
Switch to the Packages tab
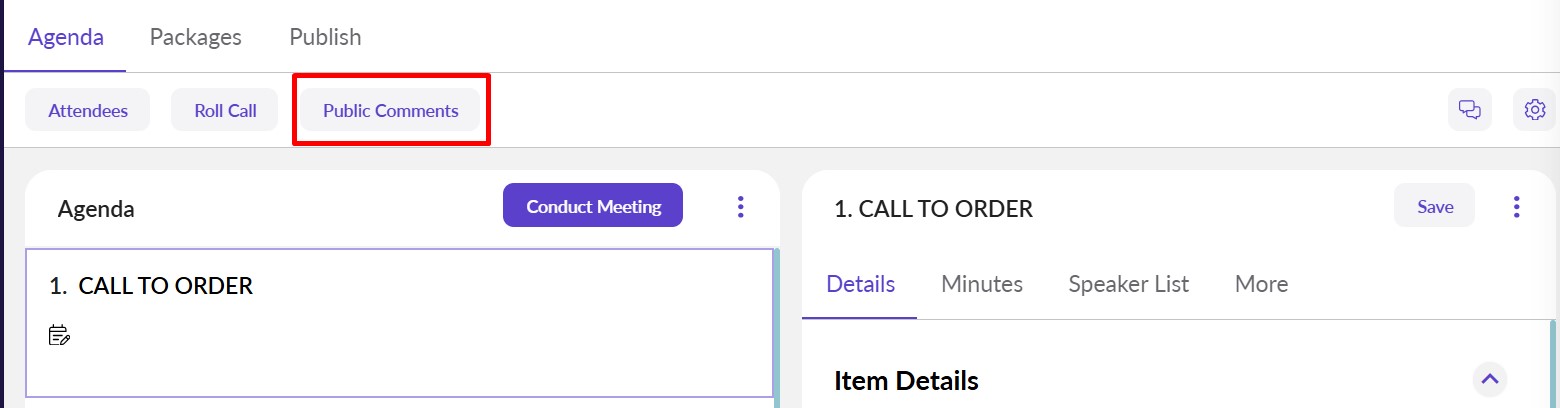pos(196,37)
